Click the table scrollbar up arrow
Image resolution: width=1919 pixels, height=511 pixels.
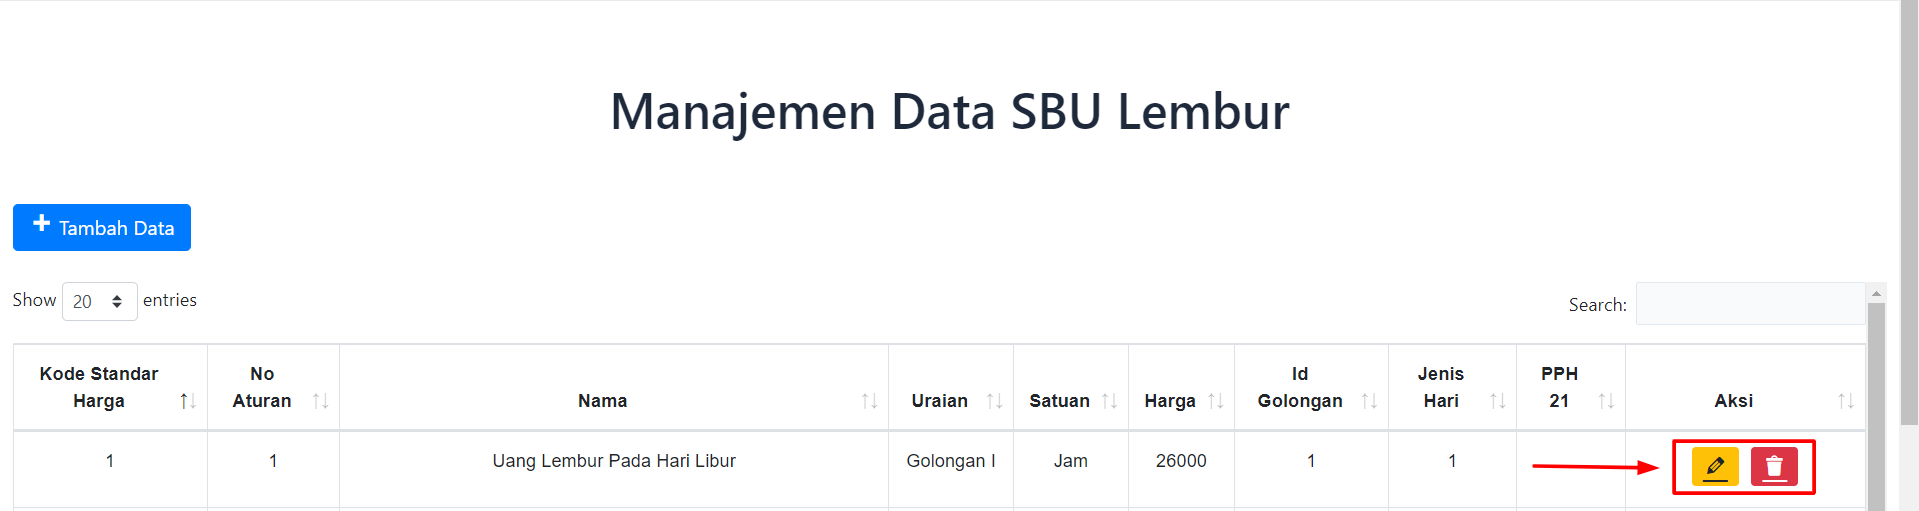pyautogui.click(x=1877, y=293)
